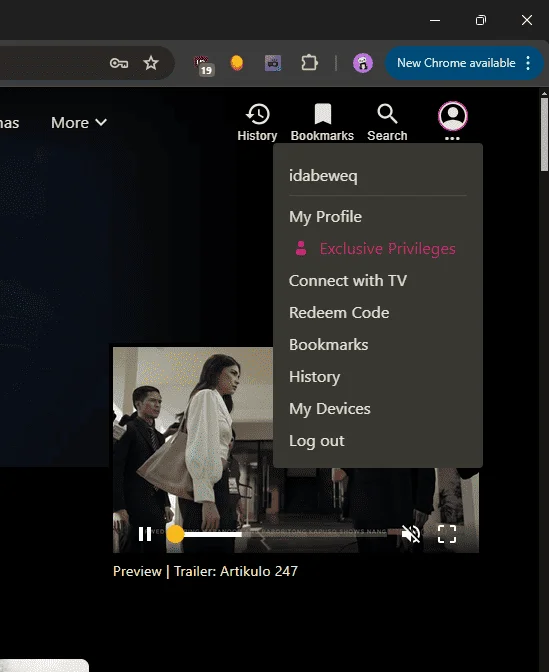
Task: Expand the More navigation dropdown
Action: (79, 123)
